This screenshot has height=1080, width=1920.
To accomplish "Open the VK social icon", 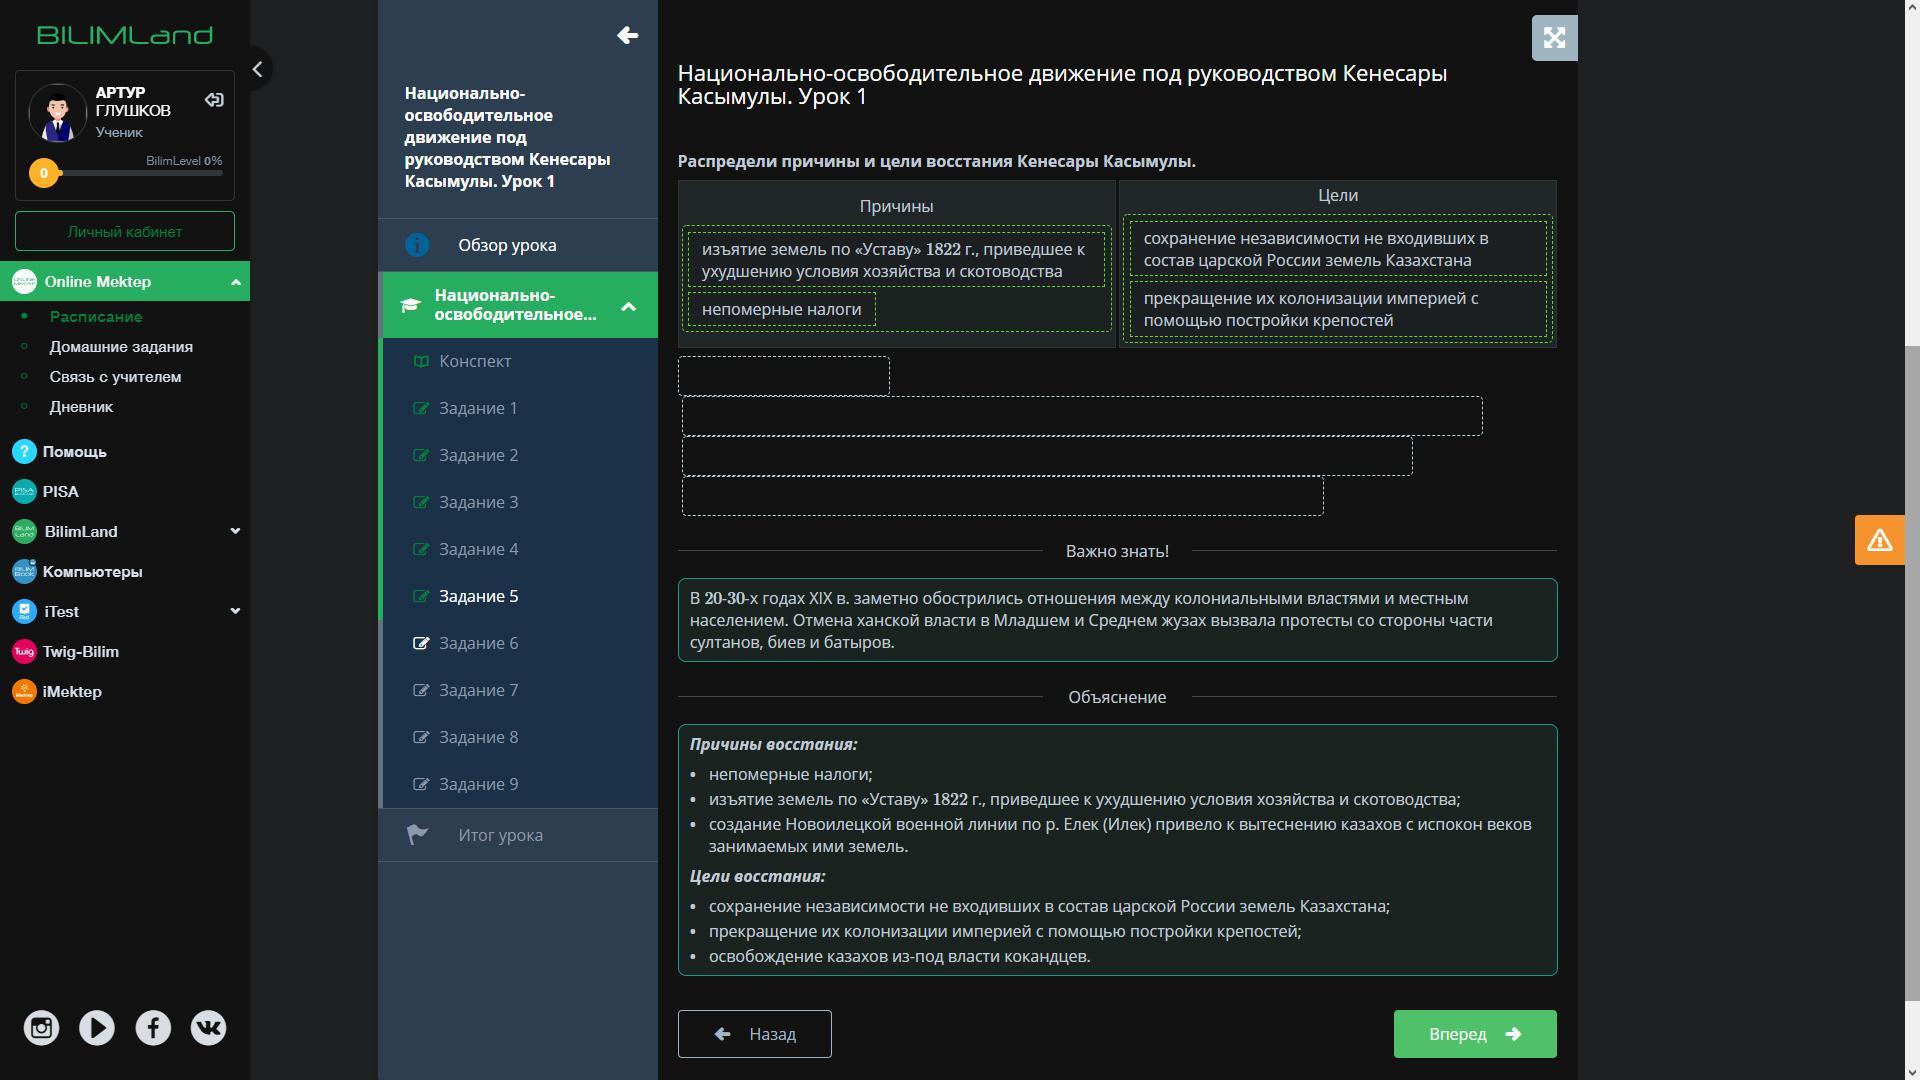I will click(x=208, y=1028).
